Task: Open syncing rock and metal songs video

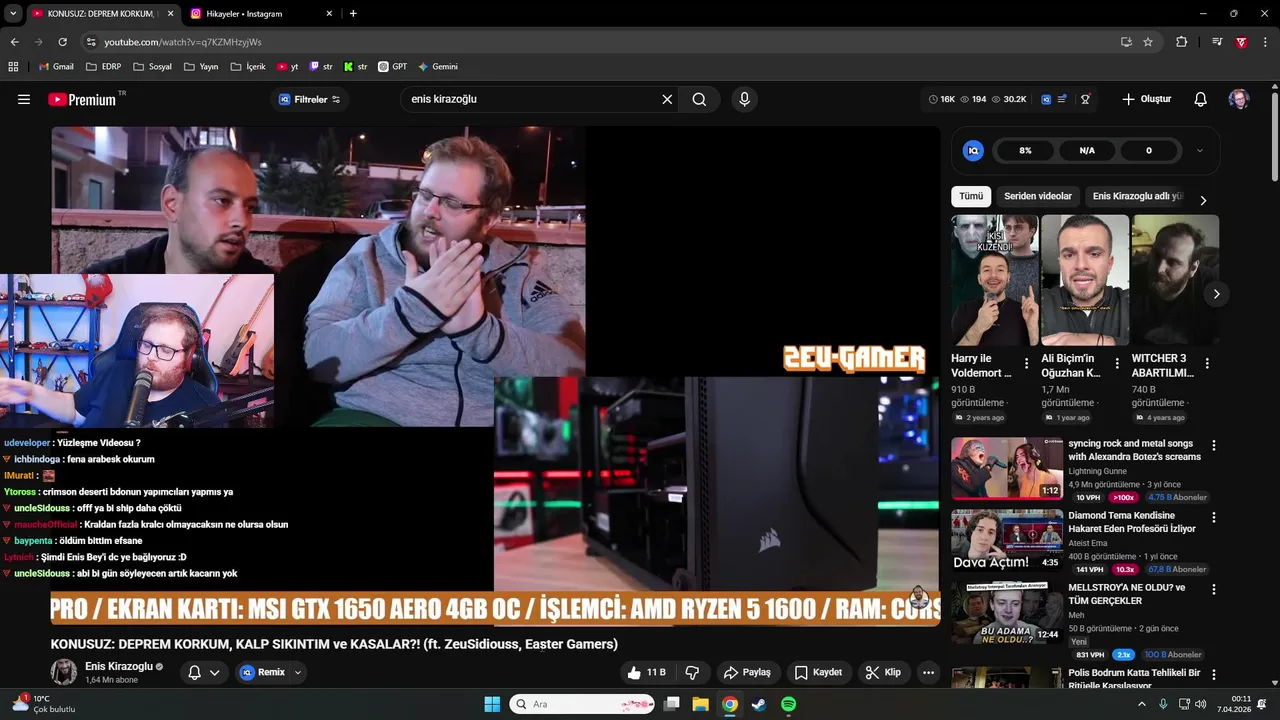Action: pyautogui.click(x=1134, y=450)
